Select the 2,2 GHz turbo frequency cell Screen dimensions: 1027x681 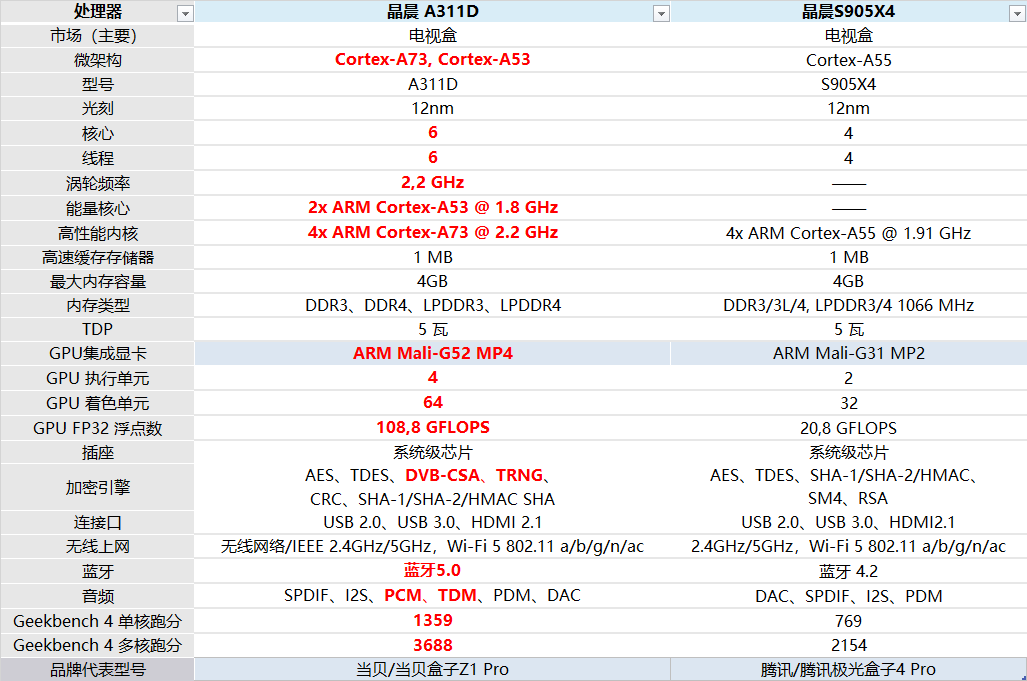[432, 183]
